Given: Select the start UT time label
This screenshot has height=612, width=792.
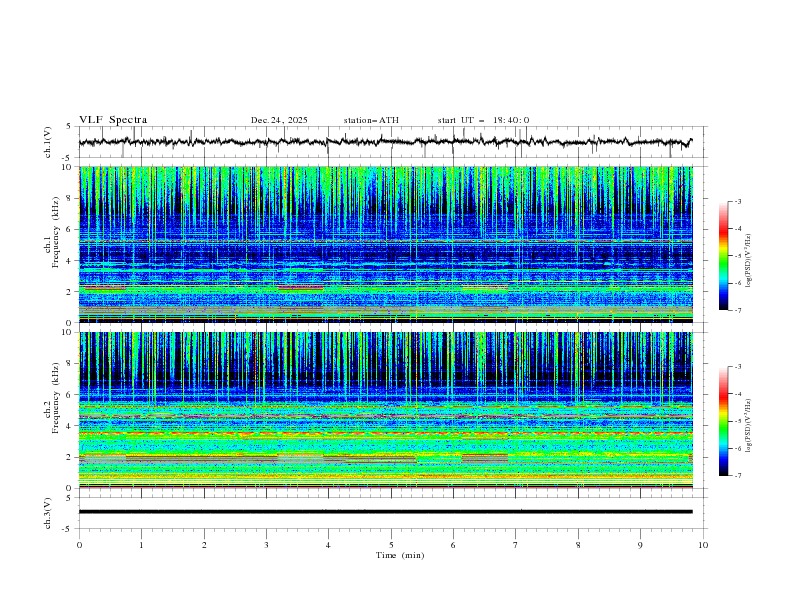Looking at the screenshot, I should pyautogui.click(x=483, y=120).
